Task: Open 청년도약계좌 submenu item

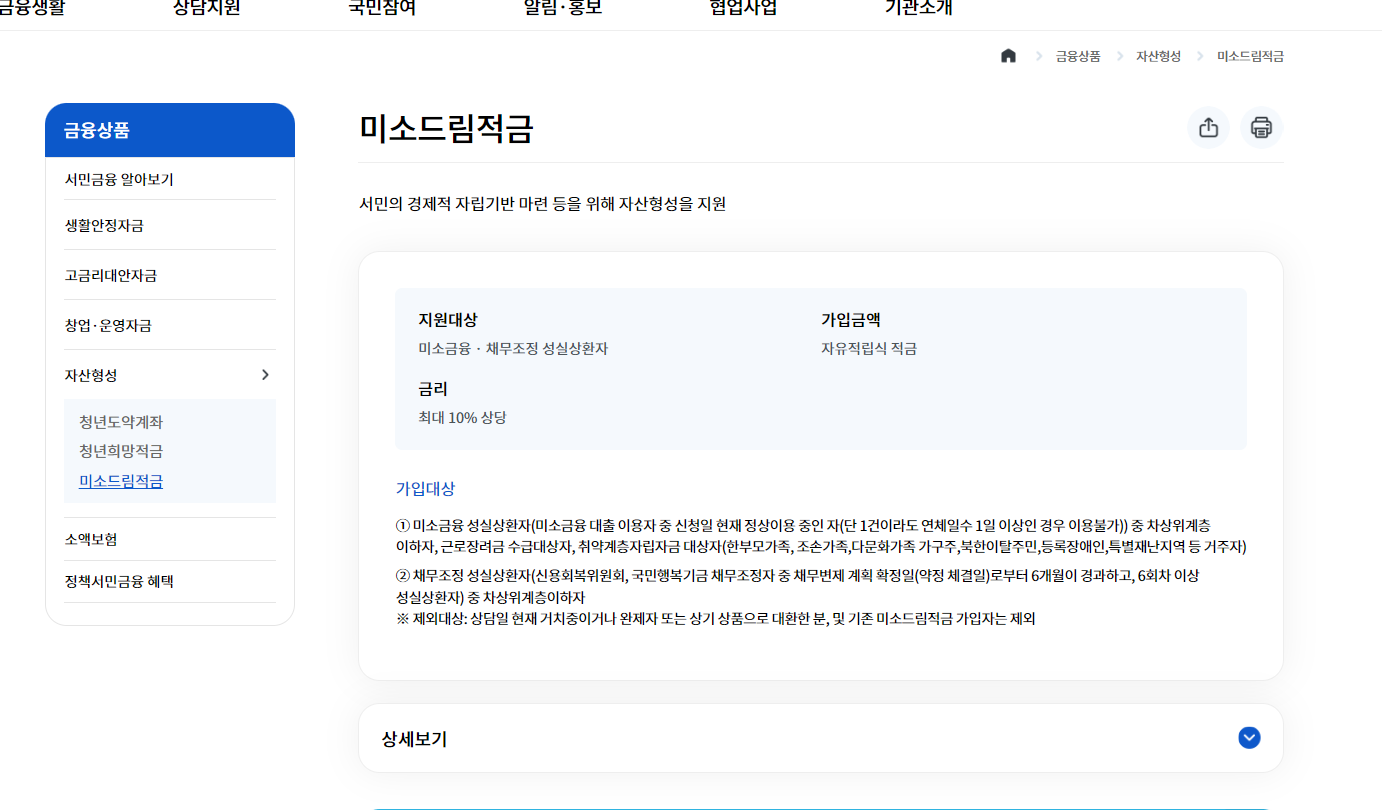Action: coord(121,422)
